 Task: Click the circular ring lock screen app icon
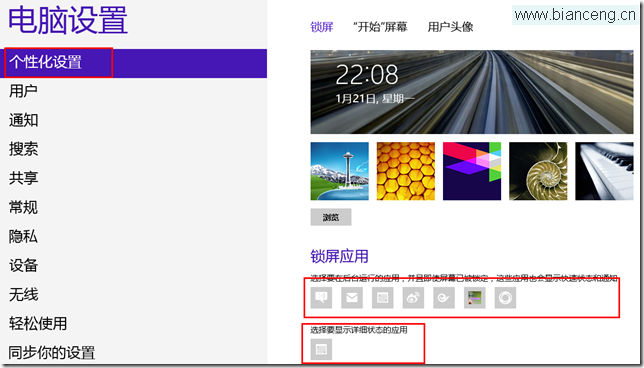[505, 298]
